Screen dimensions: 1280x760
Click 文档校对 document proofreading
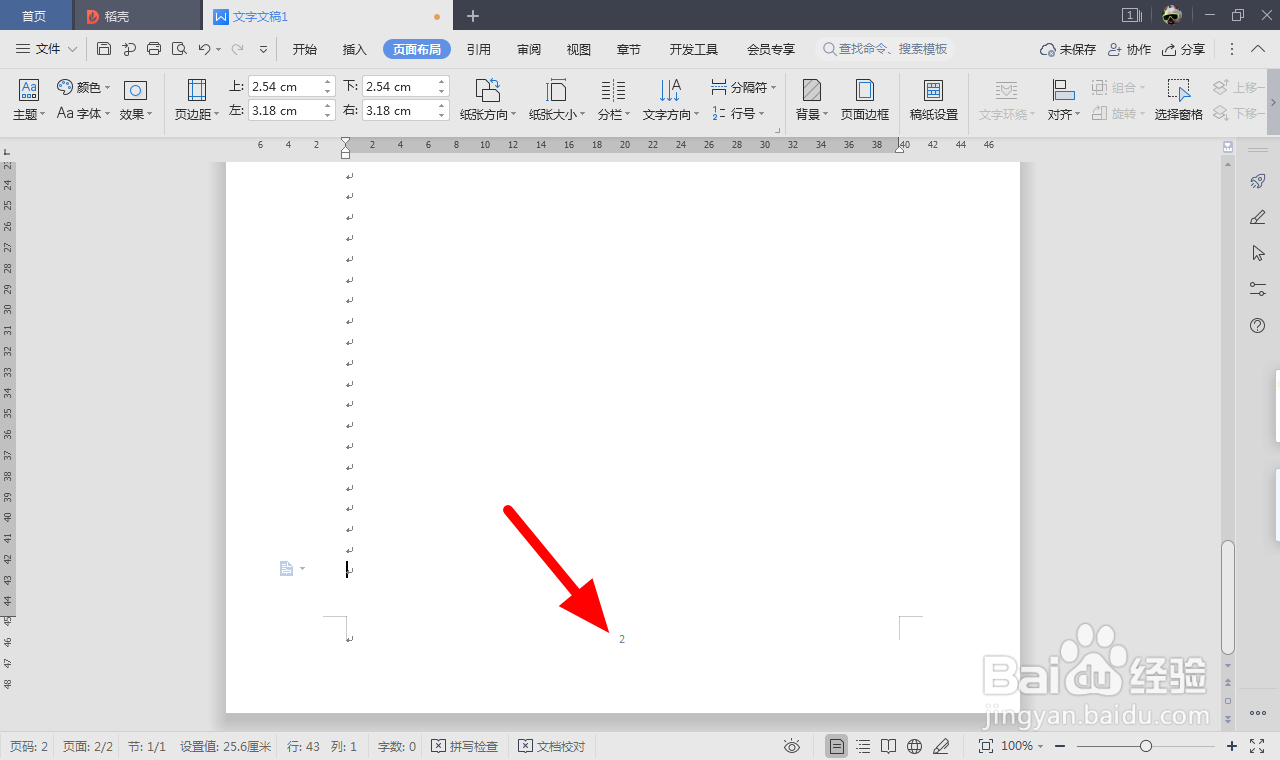click(552, 746)
